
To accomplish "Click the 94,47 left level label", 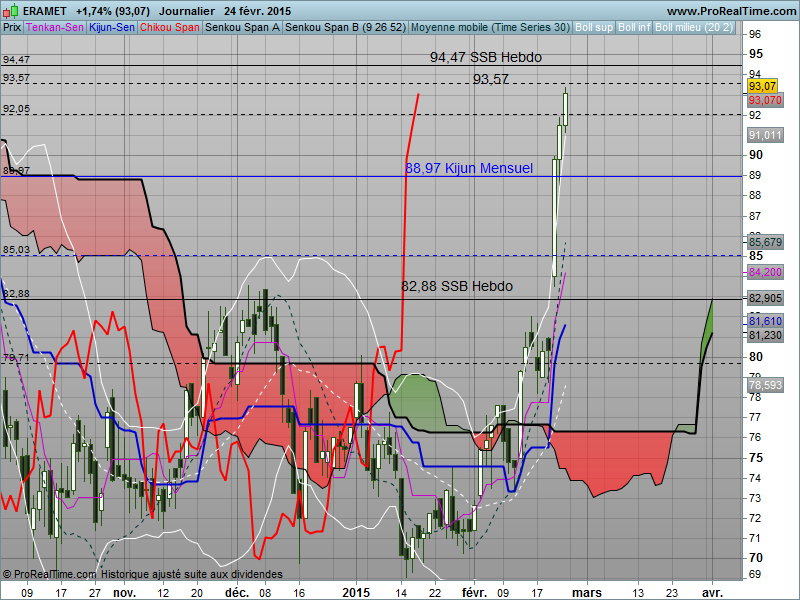I will pos(16,60).
